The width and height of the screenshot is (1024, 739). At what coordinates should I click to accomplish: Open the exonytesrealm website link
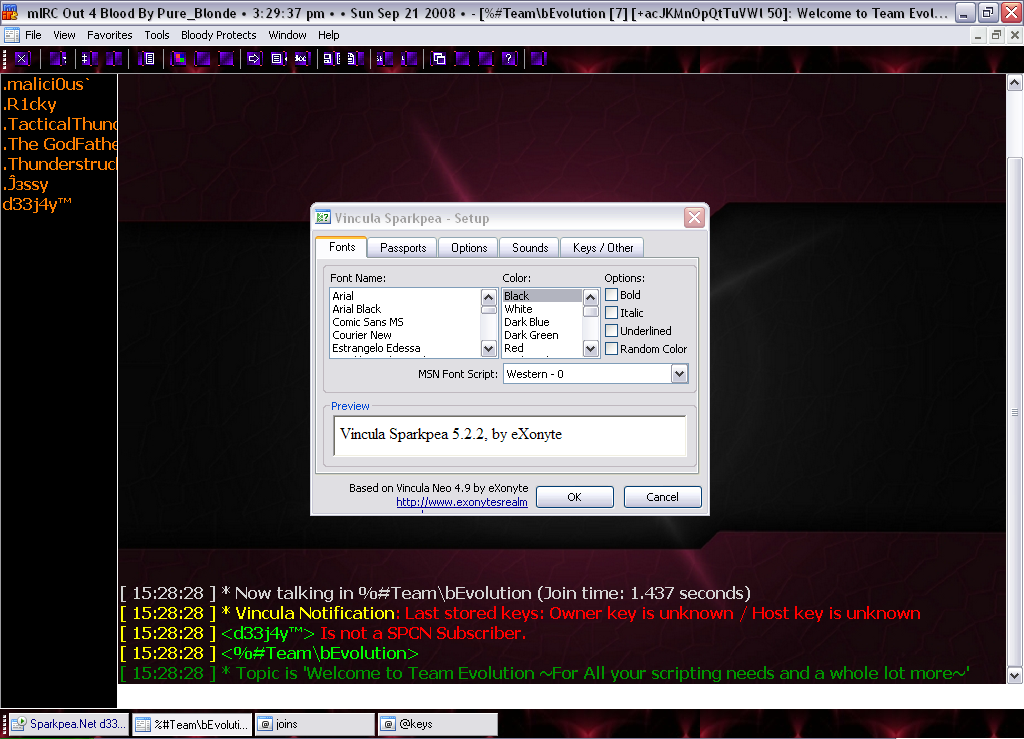(462, 502)
